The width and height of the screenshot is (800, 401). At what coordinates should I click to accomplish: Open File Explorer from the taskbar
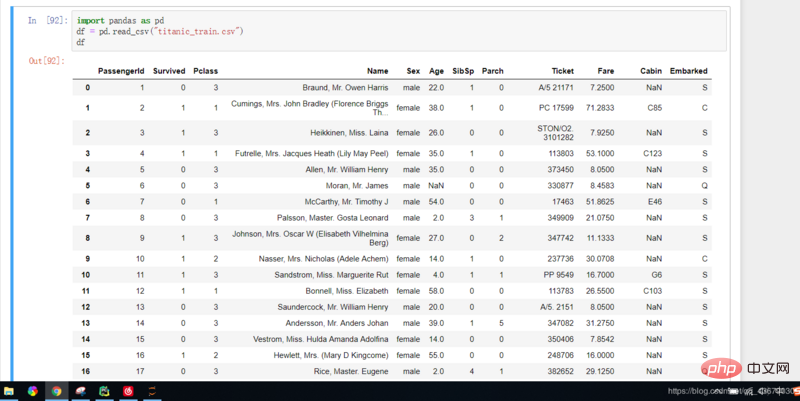tap(9, 391)
